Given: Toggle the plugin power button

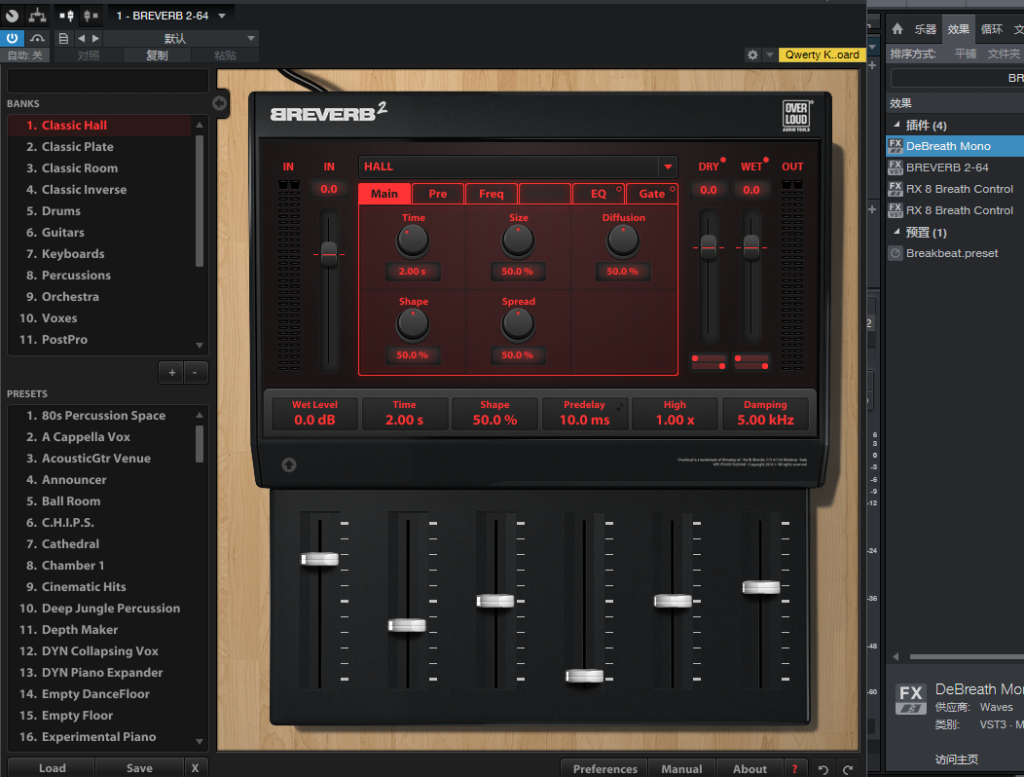Looking at the screenshot, I should [x=12, y=38].
